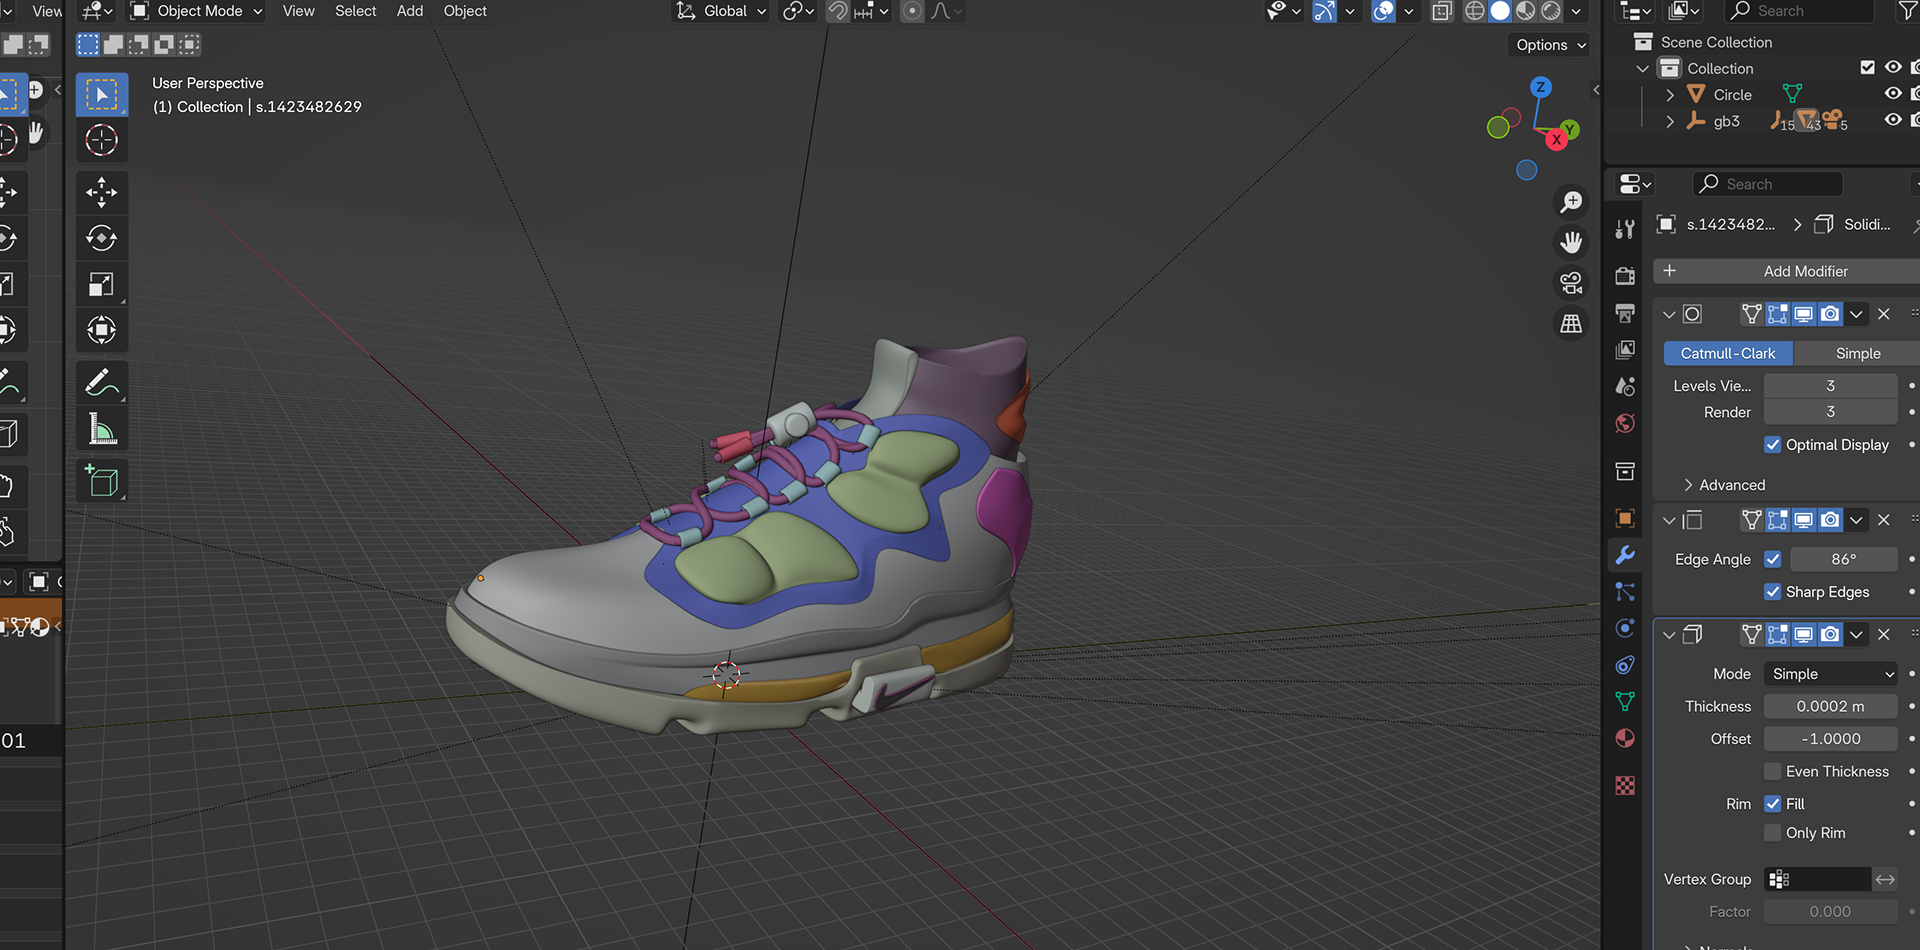Collapse the Solidify modifier panel
Screen dimensions: 1920x950
point(1668,634)
